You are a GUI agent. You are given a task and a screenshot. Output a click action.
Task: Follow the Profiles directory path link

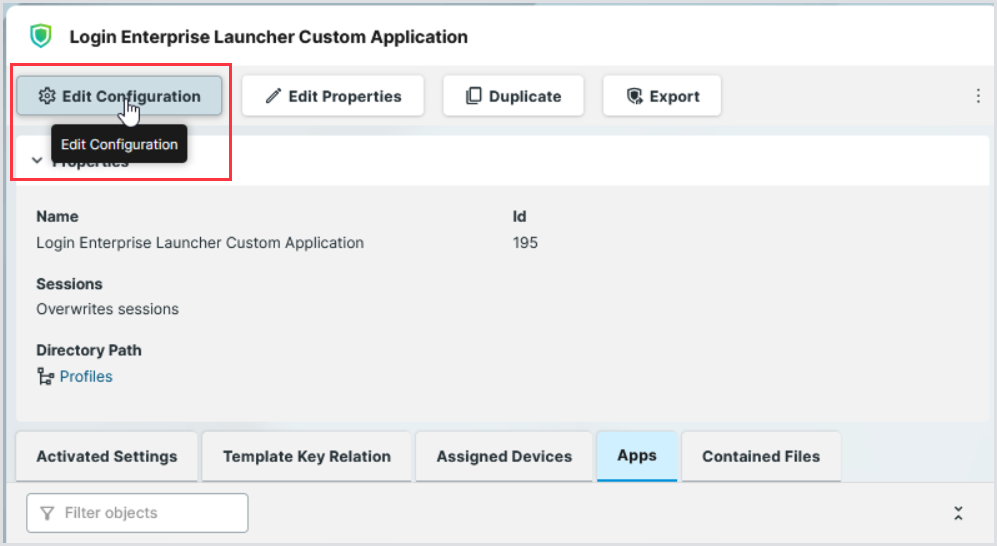click(x=86, y=377)
